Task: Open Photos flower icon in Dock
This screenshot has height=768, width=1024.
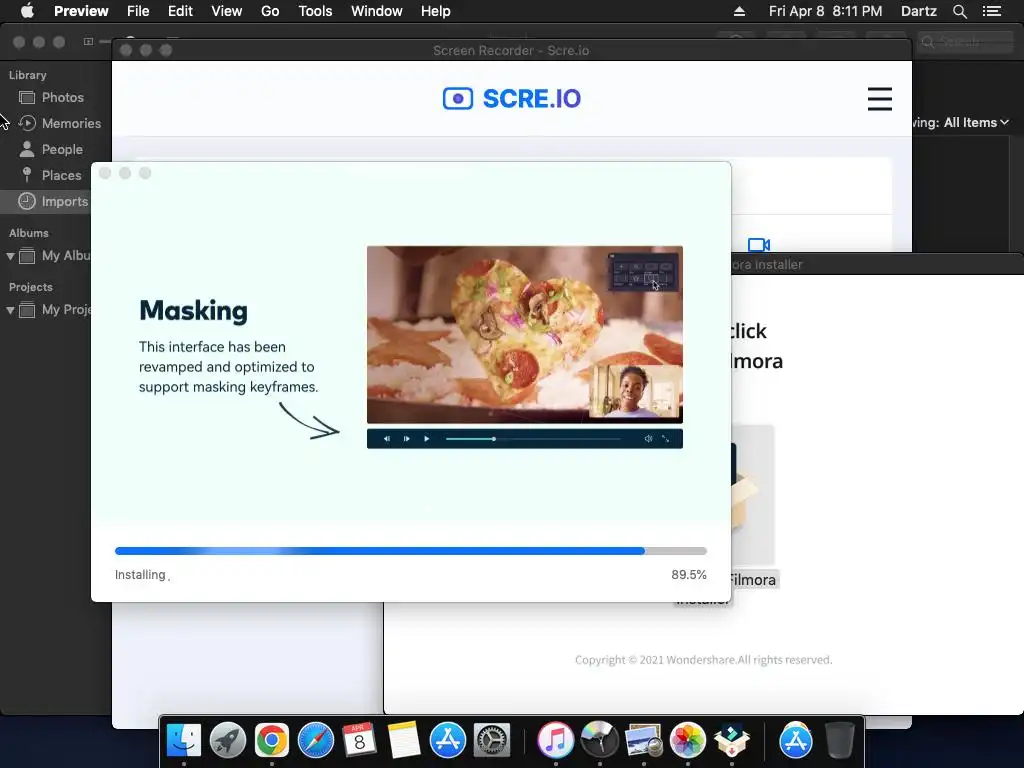Action: pos(688,740)
